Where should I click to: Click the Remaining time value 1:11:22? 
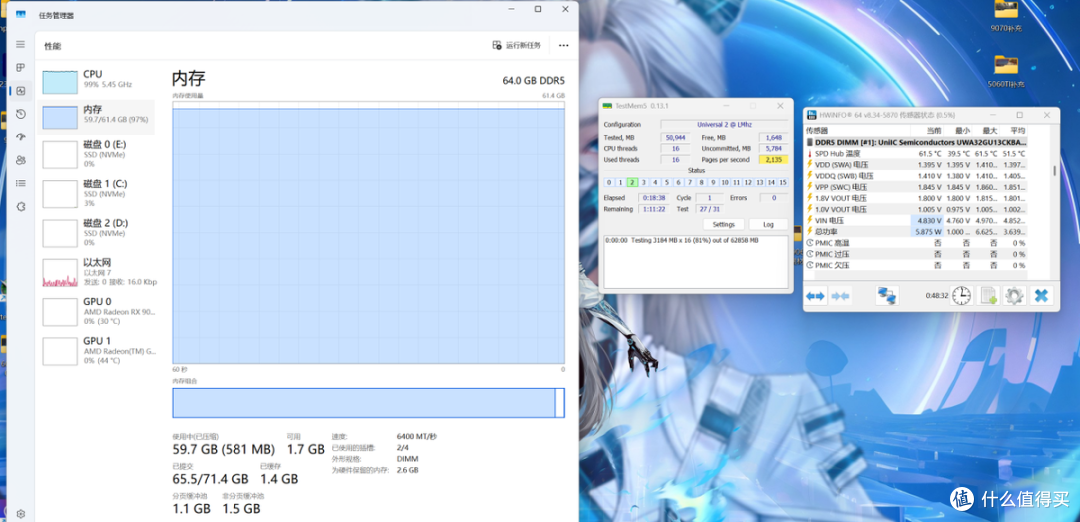tap(652, 209)
